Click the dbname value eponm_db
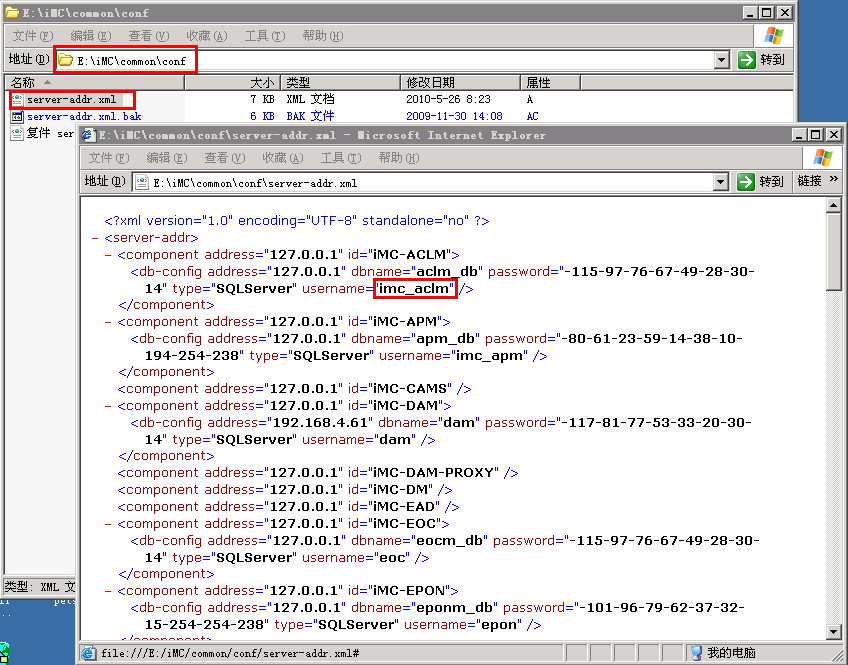The height and width of the screenshot is (665, 848). pos(455,608)
